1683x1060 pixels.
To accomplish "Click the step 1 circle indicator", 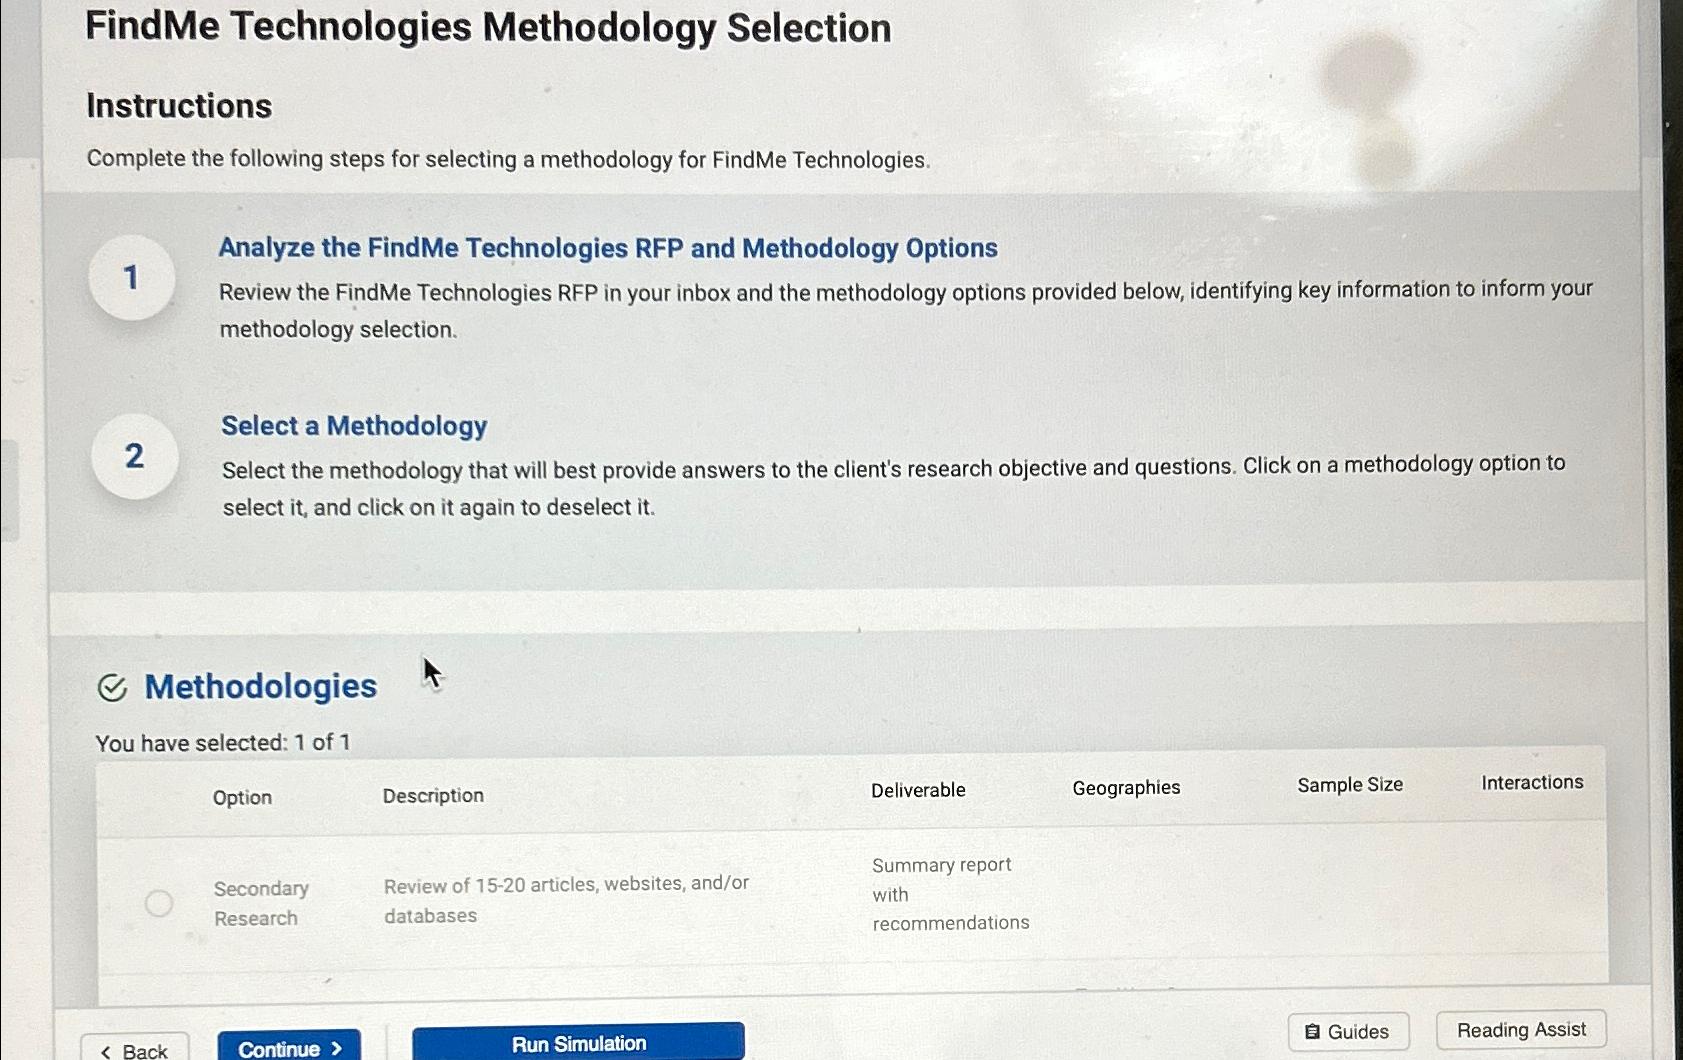I will (131, 279).
